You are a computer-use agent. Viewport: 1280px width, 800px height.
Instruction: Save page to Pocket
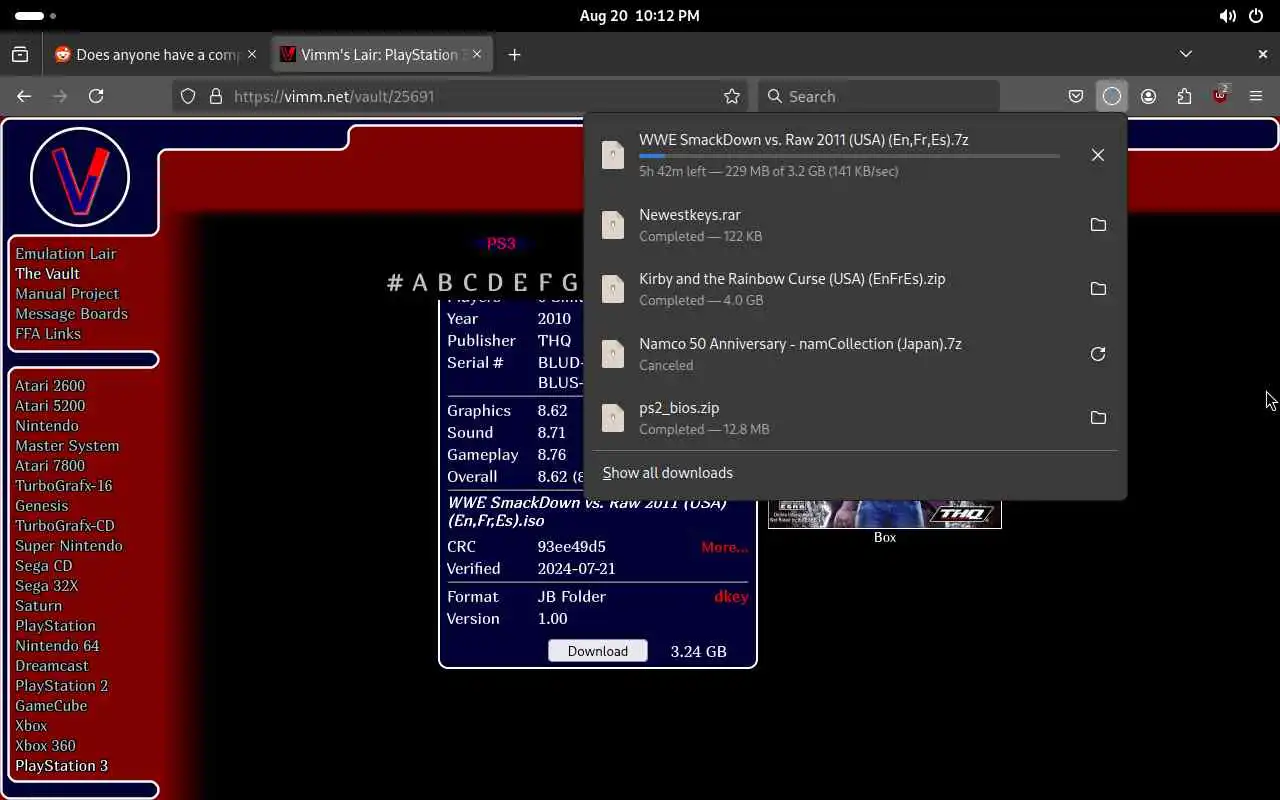pyautogui.click(x=1076, y=96)
